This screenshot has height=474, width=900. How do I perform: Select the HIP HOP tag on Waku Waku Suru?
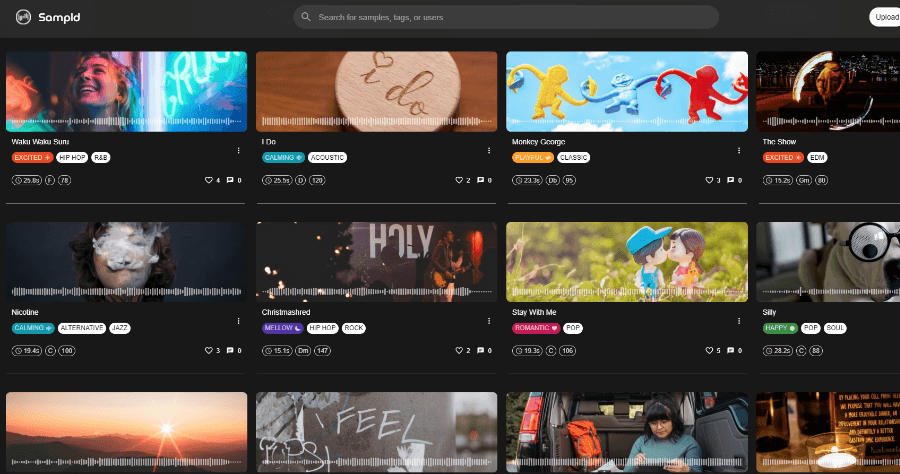coord(72,157)
